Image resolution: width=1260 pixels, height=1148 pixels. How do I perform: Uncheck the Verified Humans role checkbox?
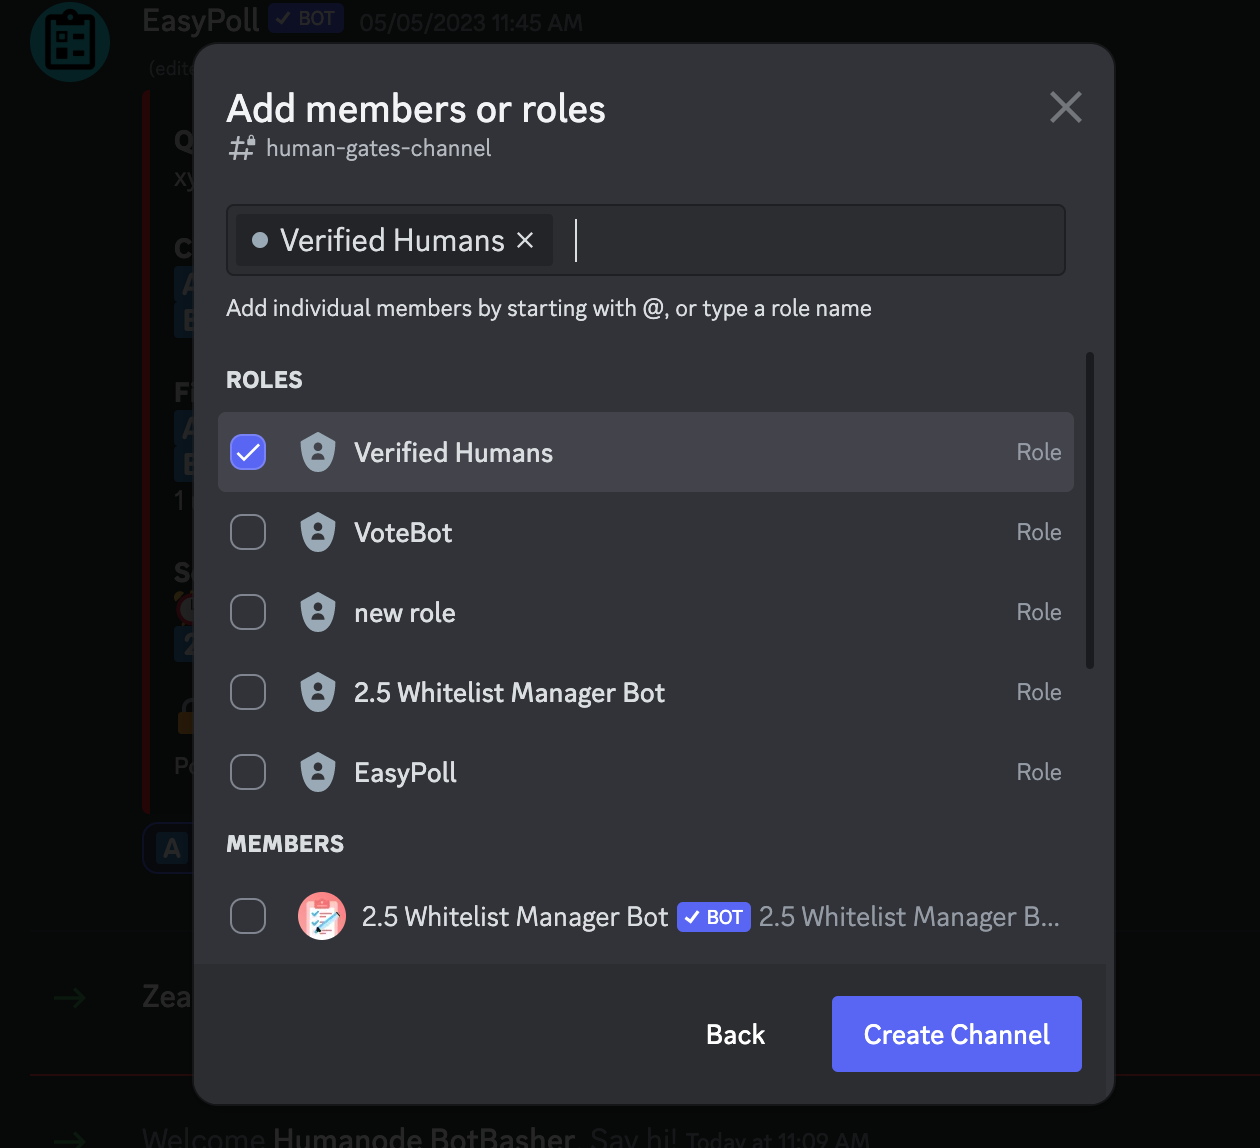pyautogui.click(x=248, y=452)
